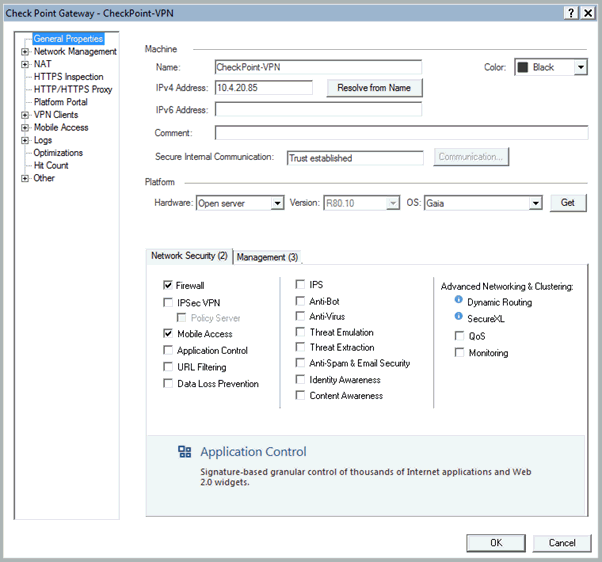Viewport: 602px width, 562px height.
Task: Select the Network Security (2) tab
Action: (x=189, y=256)
